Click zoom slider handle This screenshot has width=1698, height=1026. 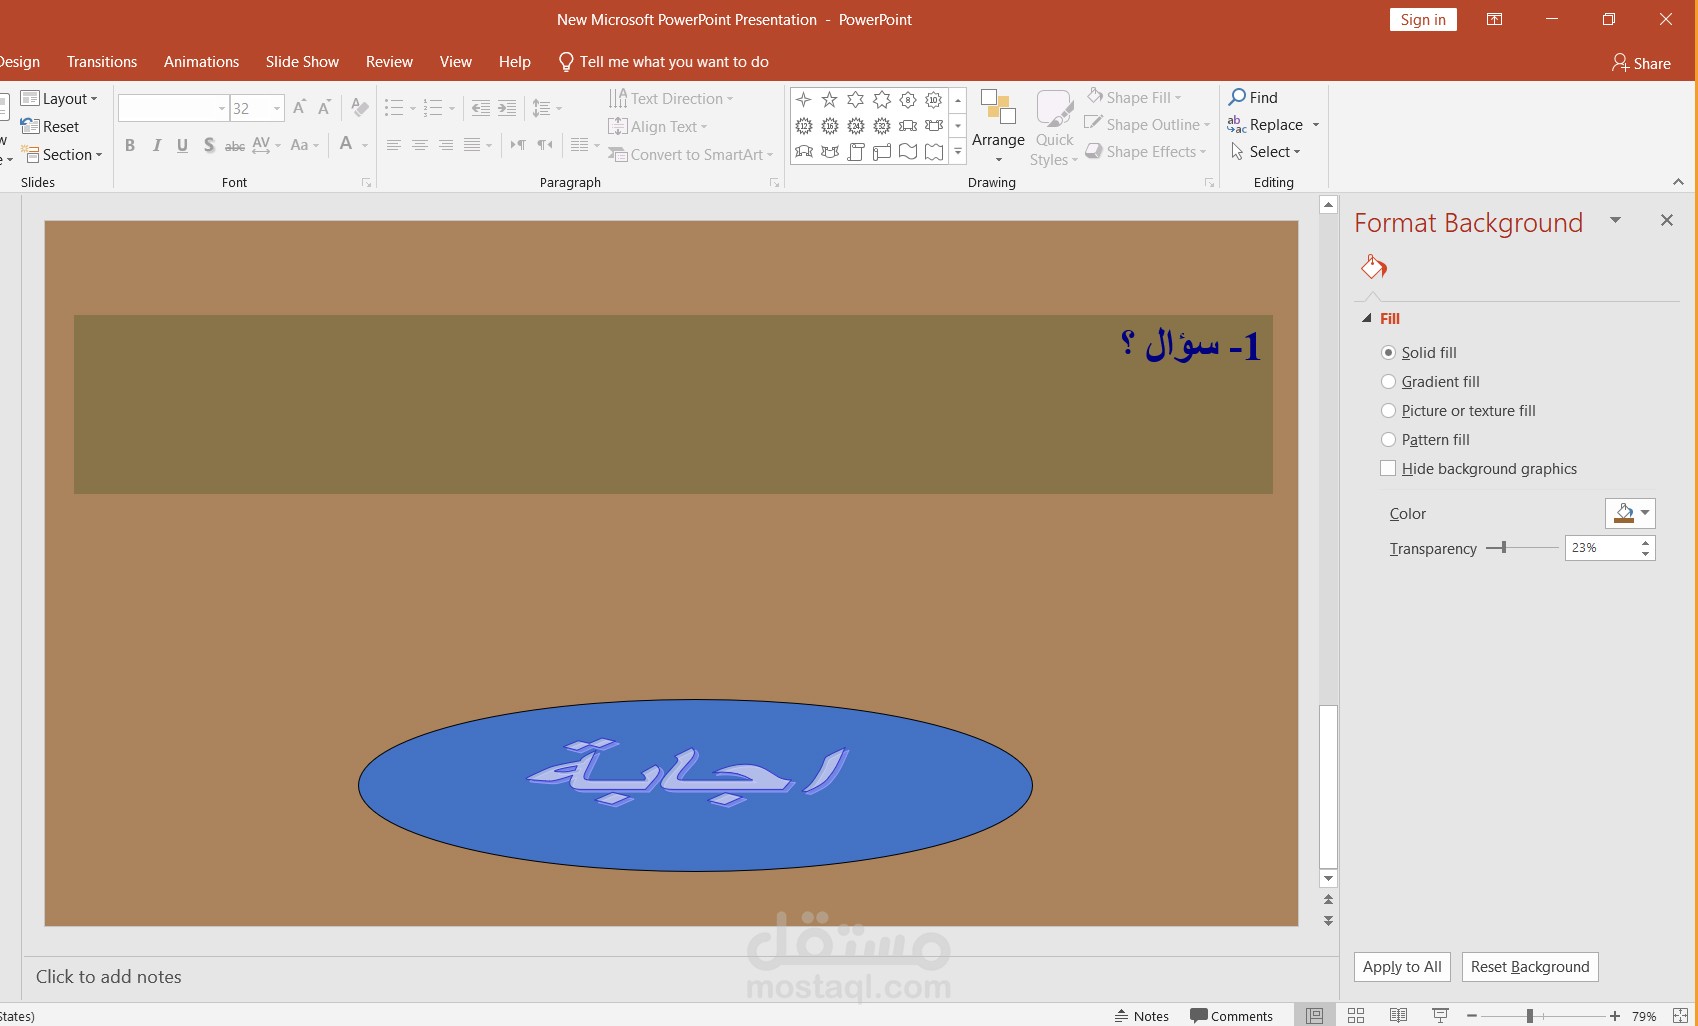tap(1529, 1016)
